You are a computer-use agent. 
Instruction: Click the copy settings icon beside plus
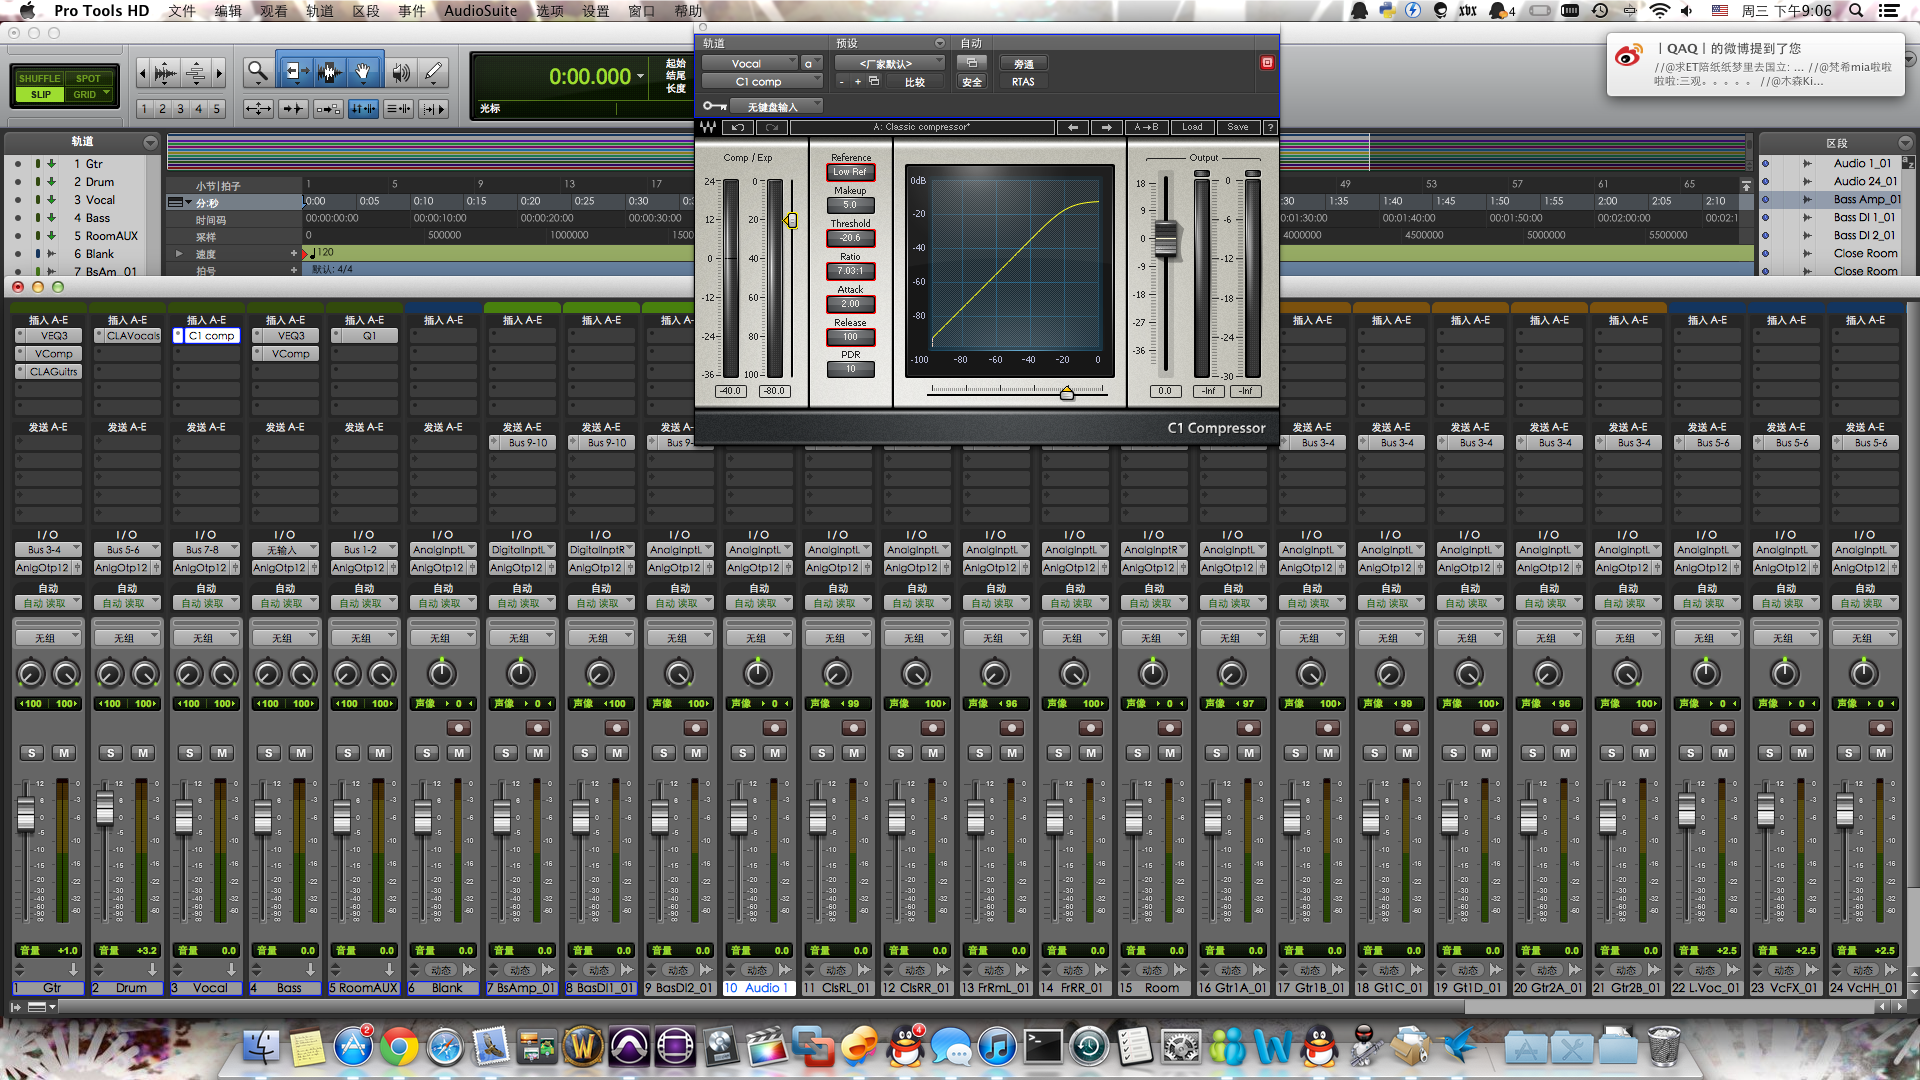point(873,81)
